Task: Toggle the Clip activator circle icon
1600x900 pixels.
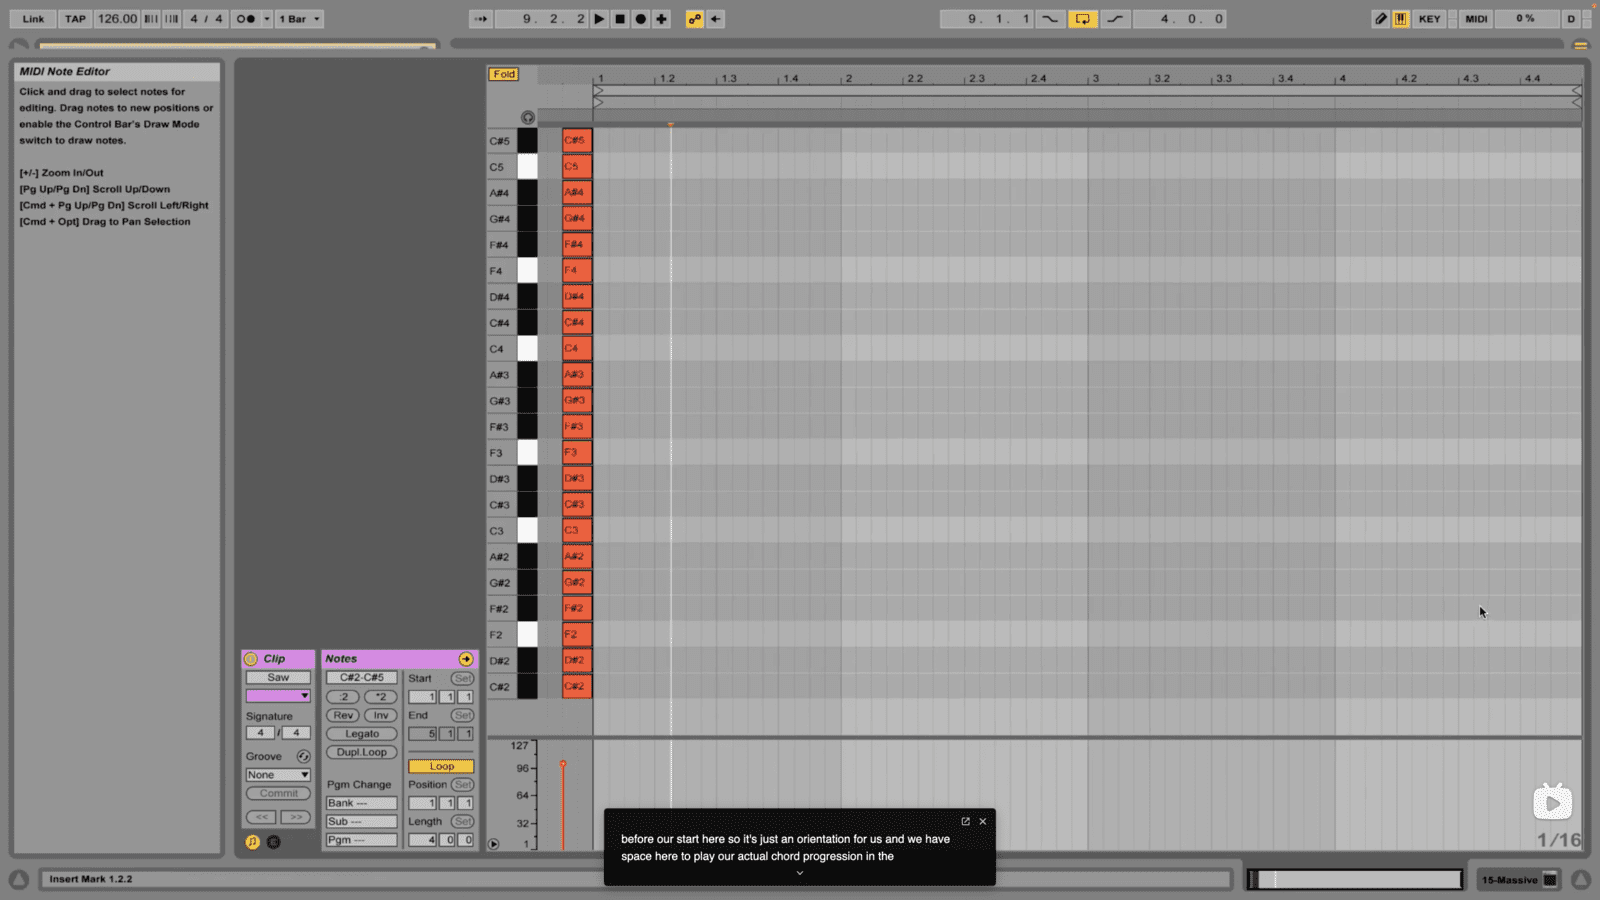Action: click(251, 659)
